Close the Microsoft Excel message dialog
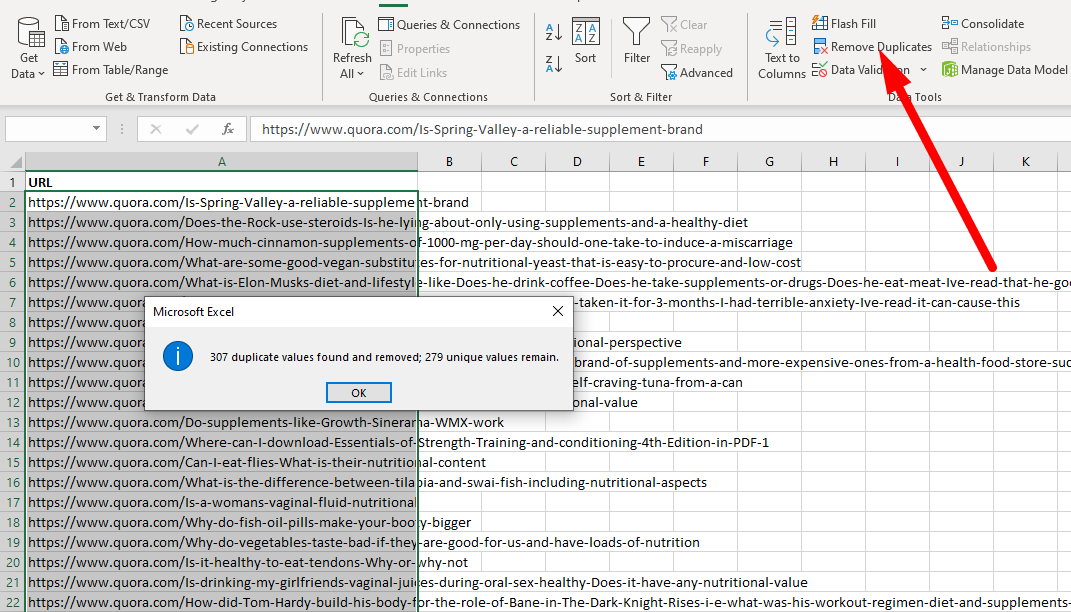Viewport: 1071px width, 612px height. [x=557, y=311]
